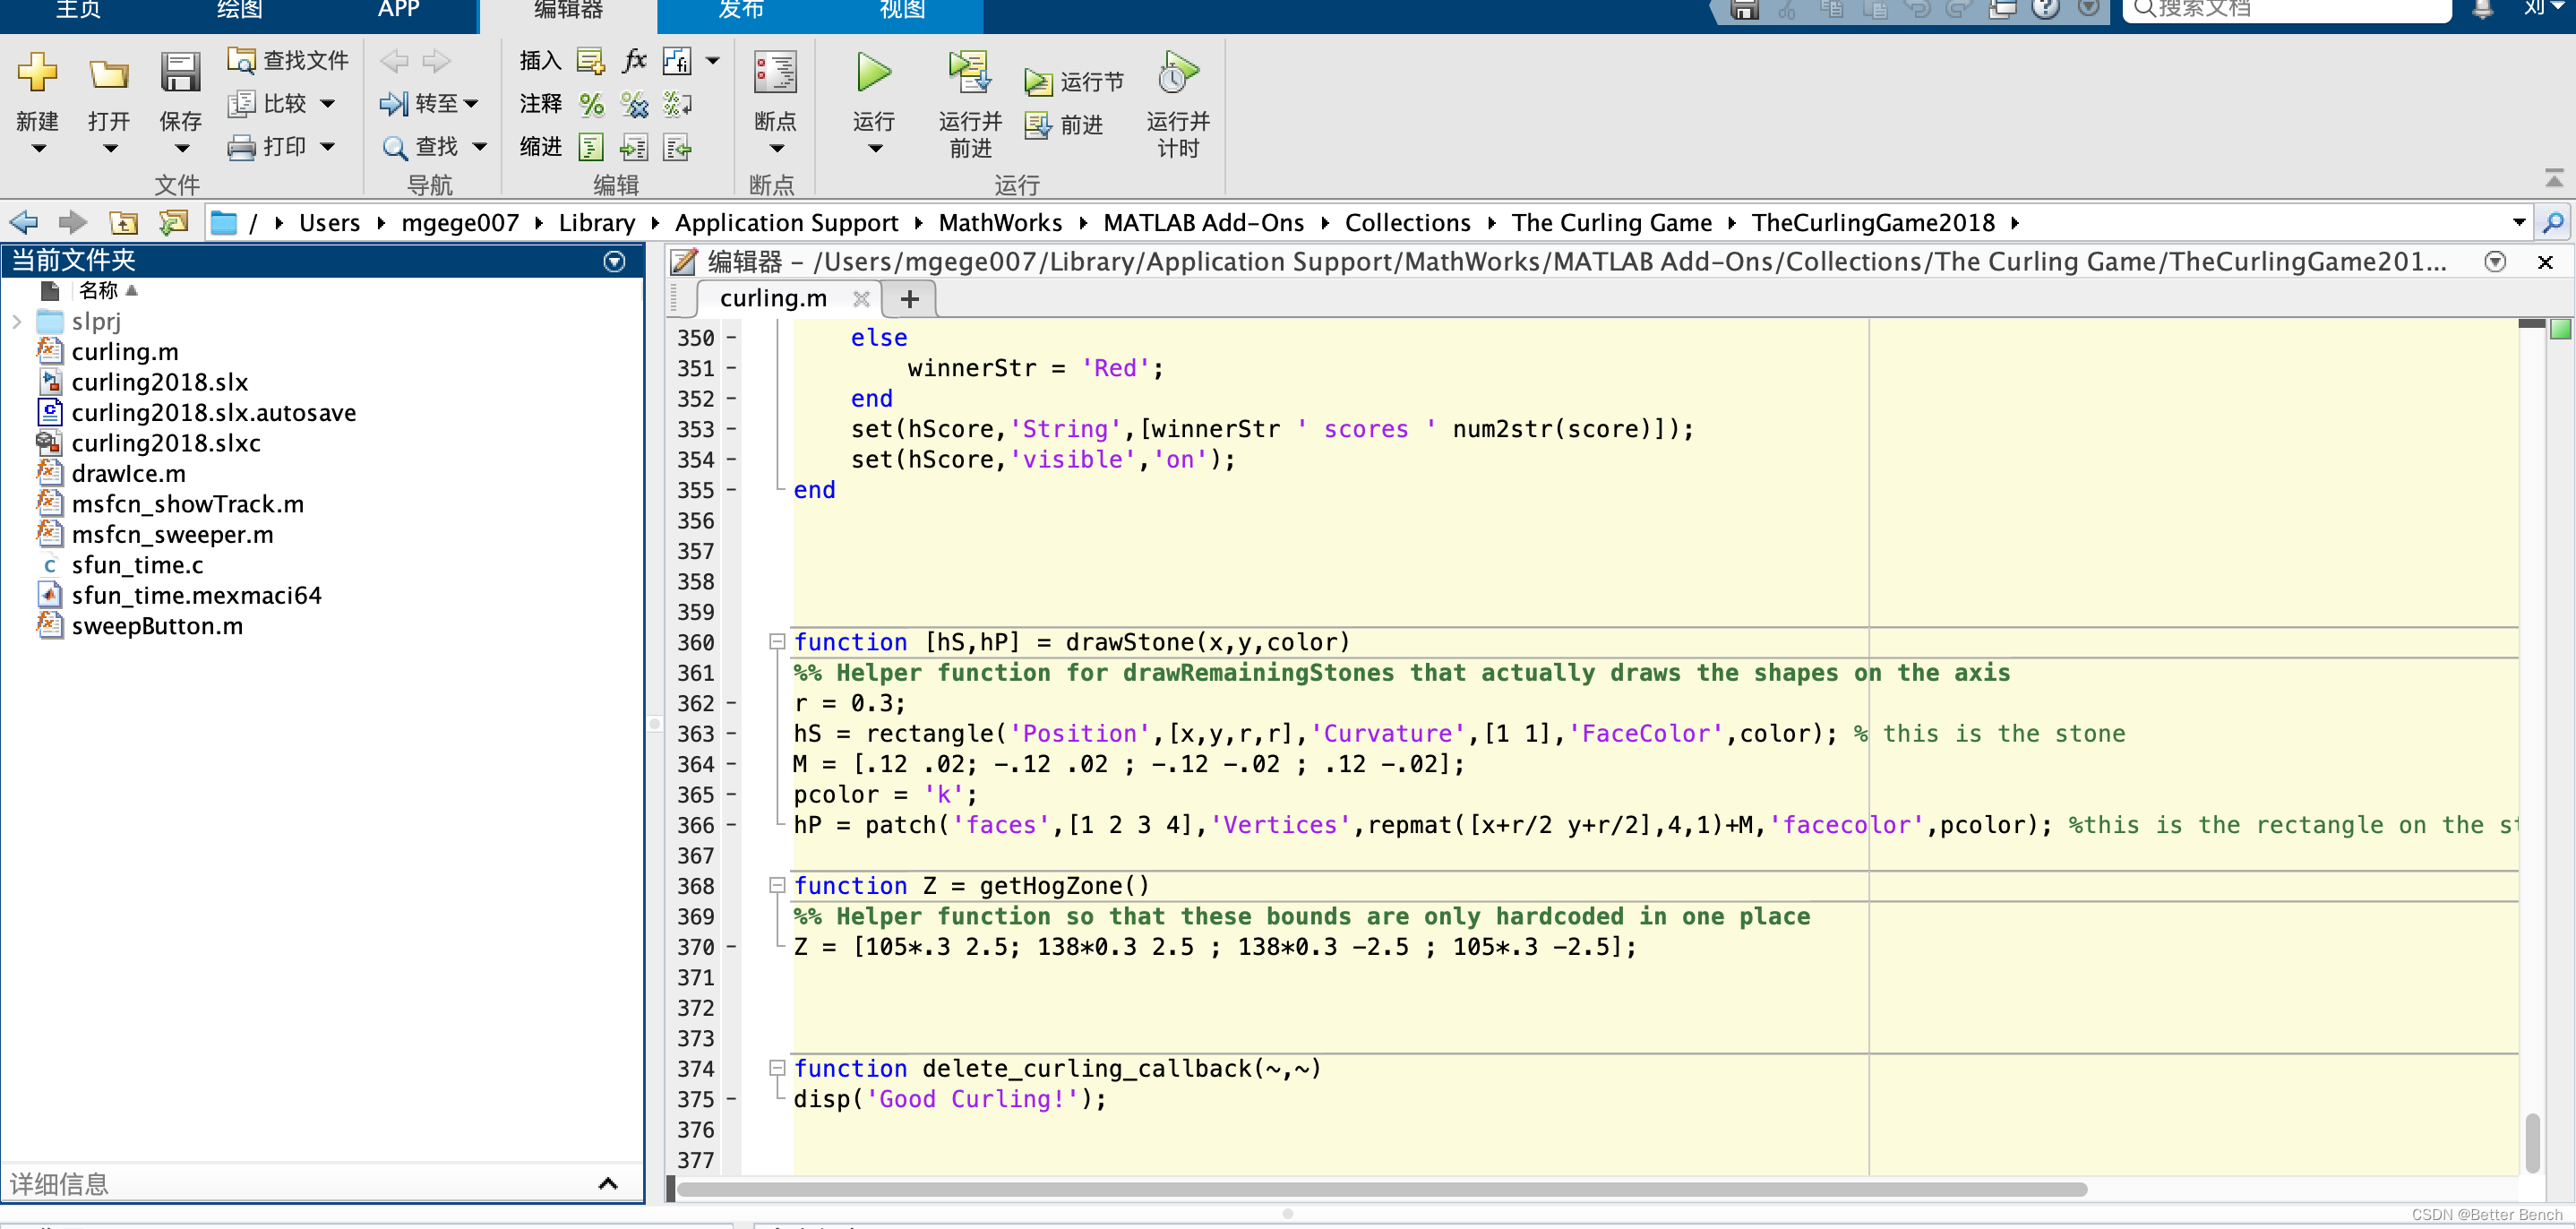Collapse the drawStone function code fold
Screen dimensions: 2576x1229
pyautogui.click(x=776, y=642)
